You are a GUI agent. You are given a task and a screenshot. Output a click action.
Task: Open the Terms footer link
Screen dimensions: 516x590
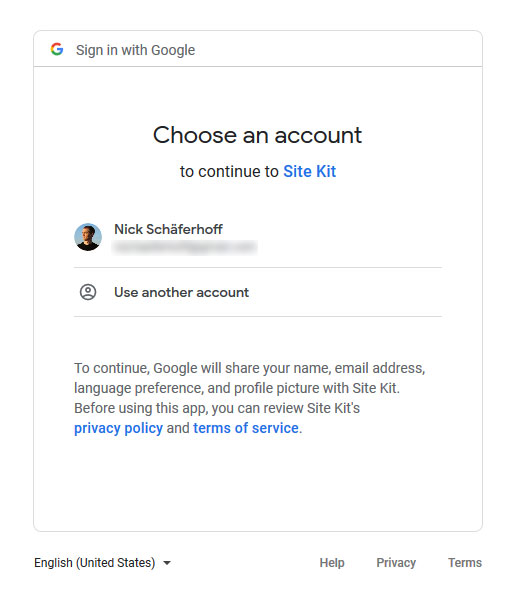[x=465, y=563]
